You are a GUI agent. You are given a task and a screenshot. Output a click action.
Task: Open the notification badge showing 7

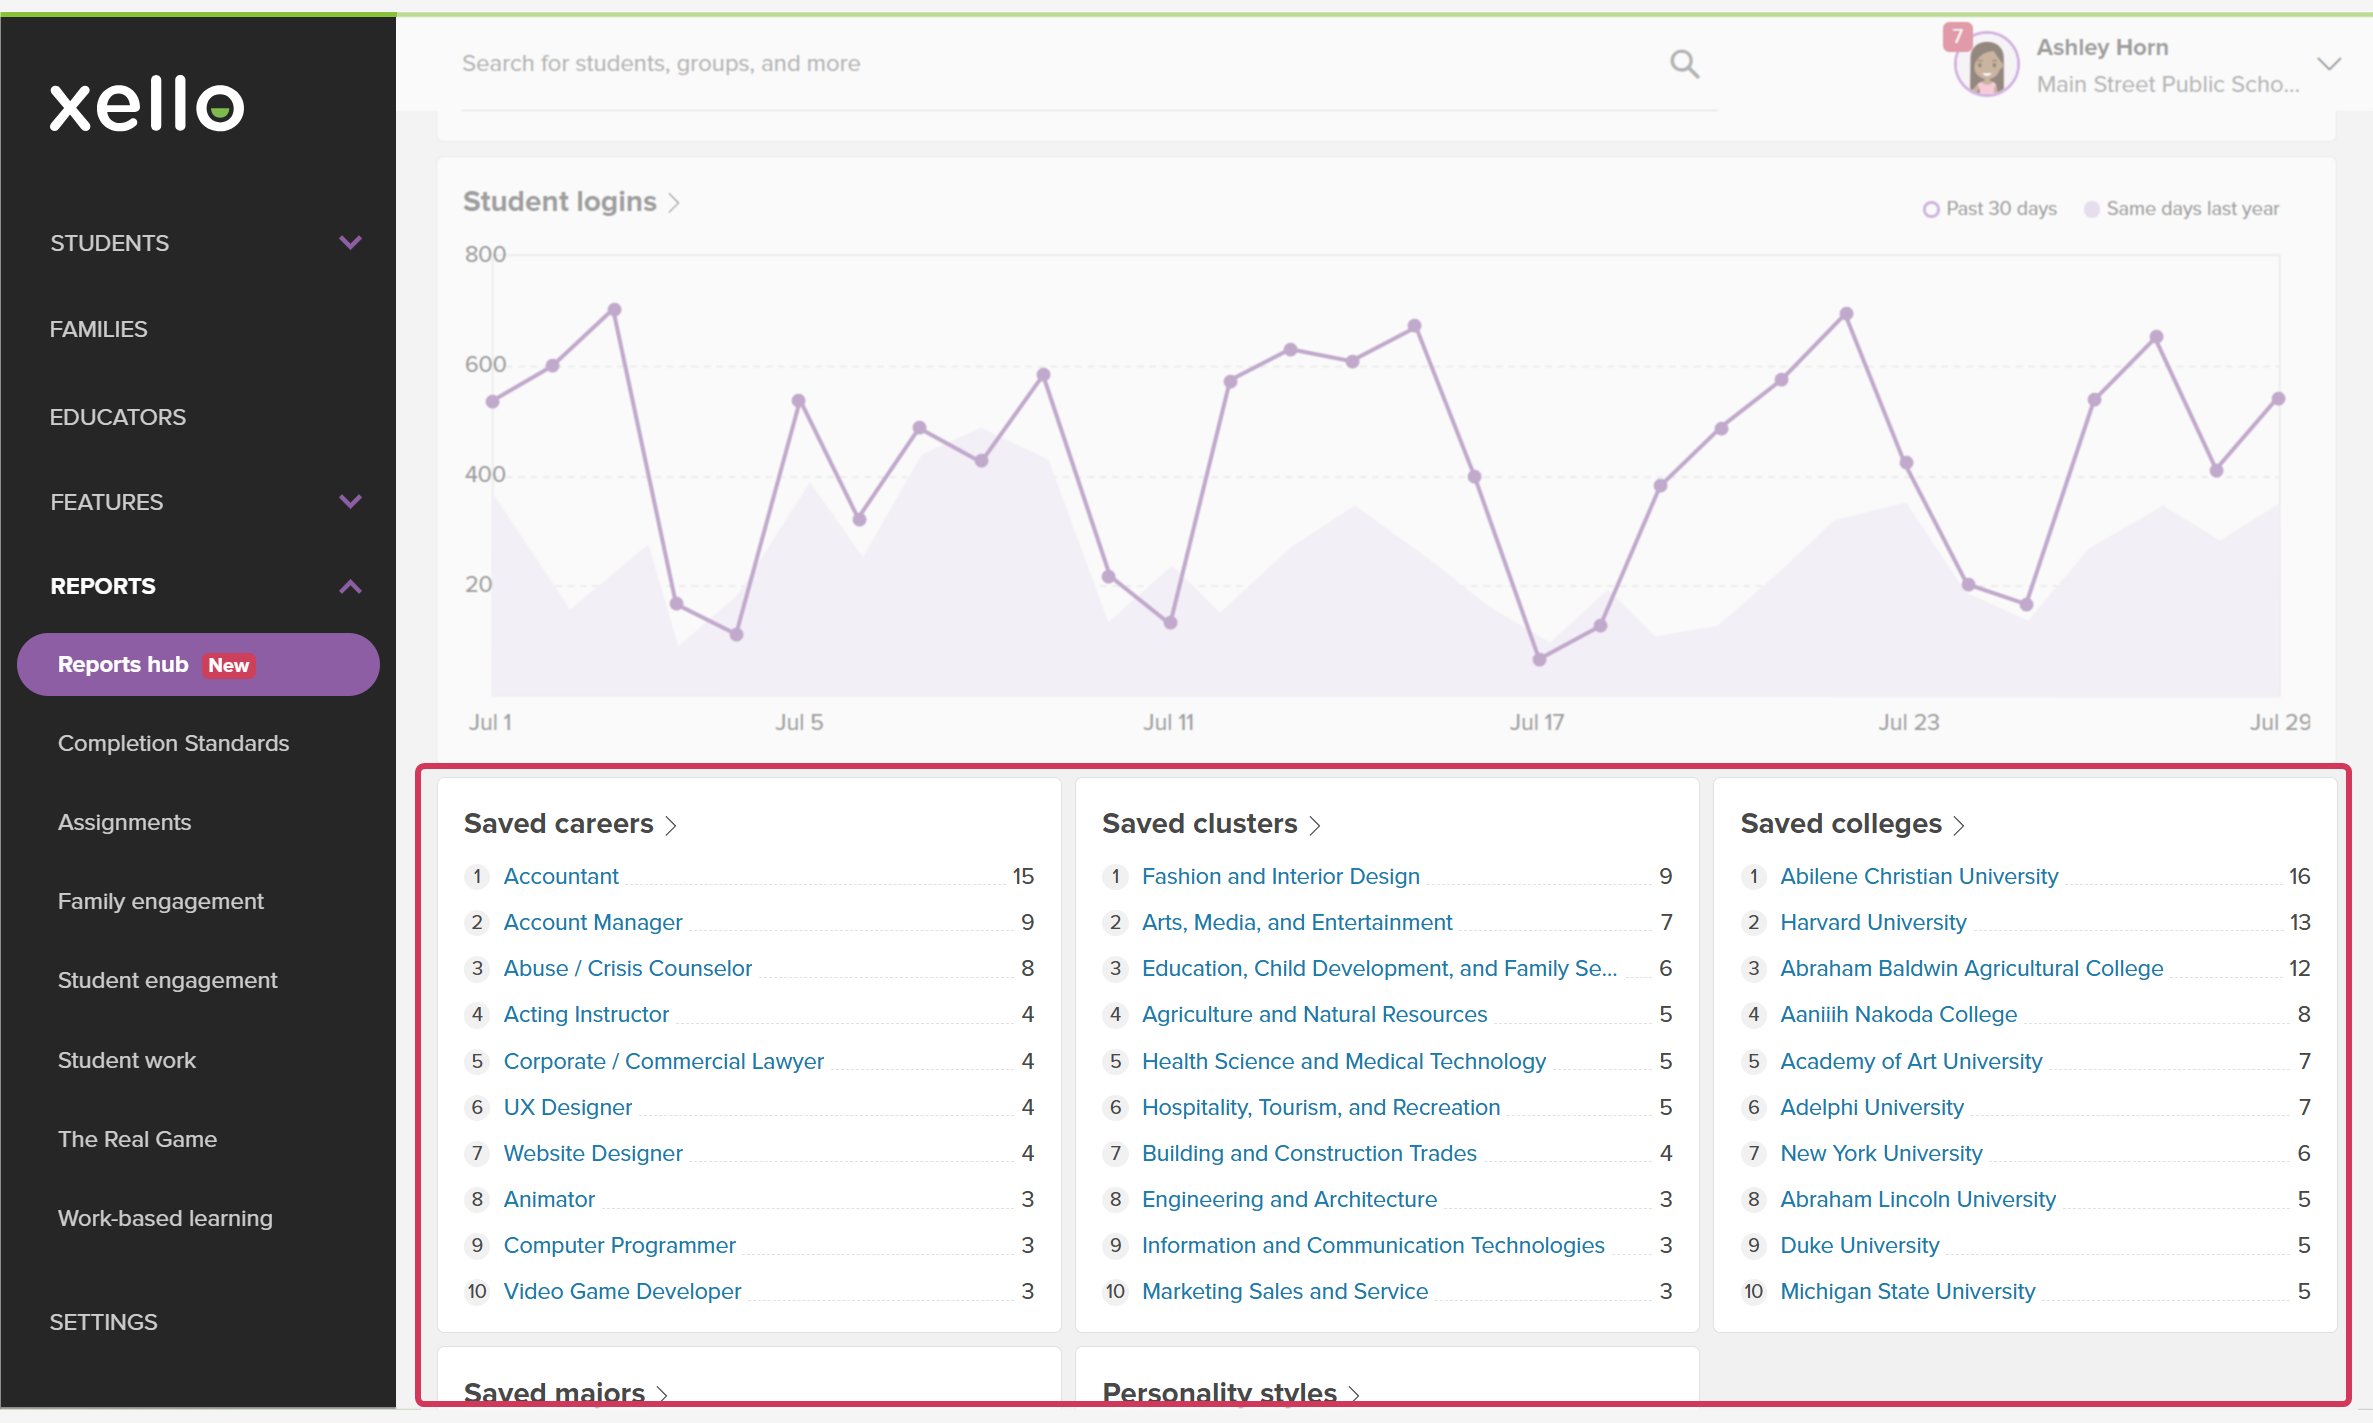[1957, 36]
